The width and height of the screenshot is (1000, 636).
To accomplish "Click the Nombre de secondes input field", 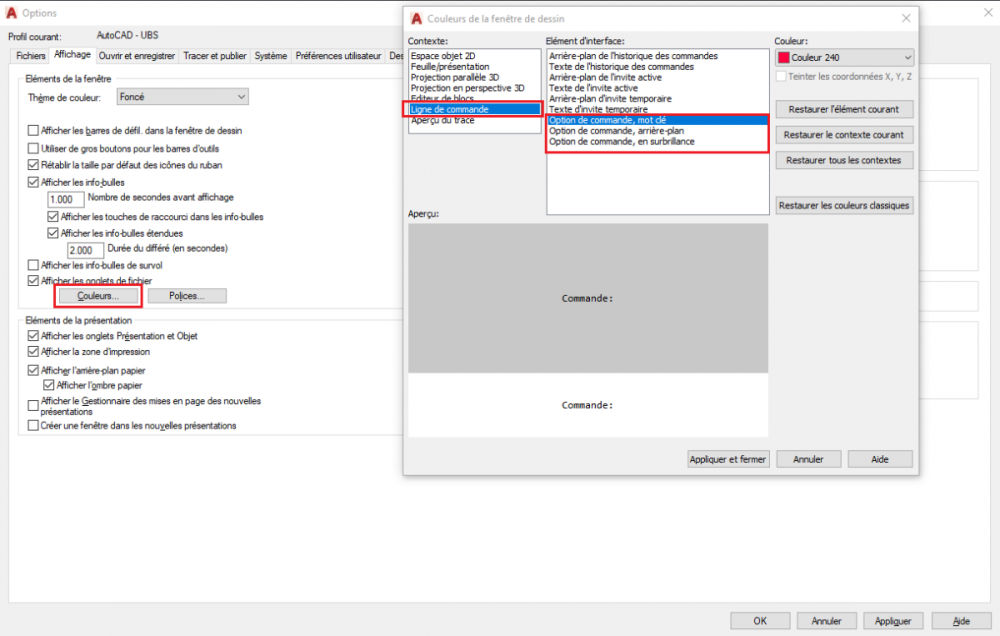I will click(66, 200).
